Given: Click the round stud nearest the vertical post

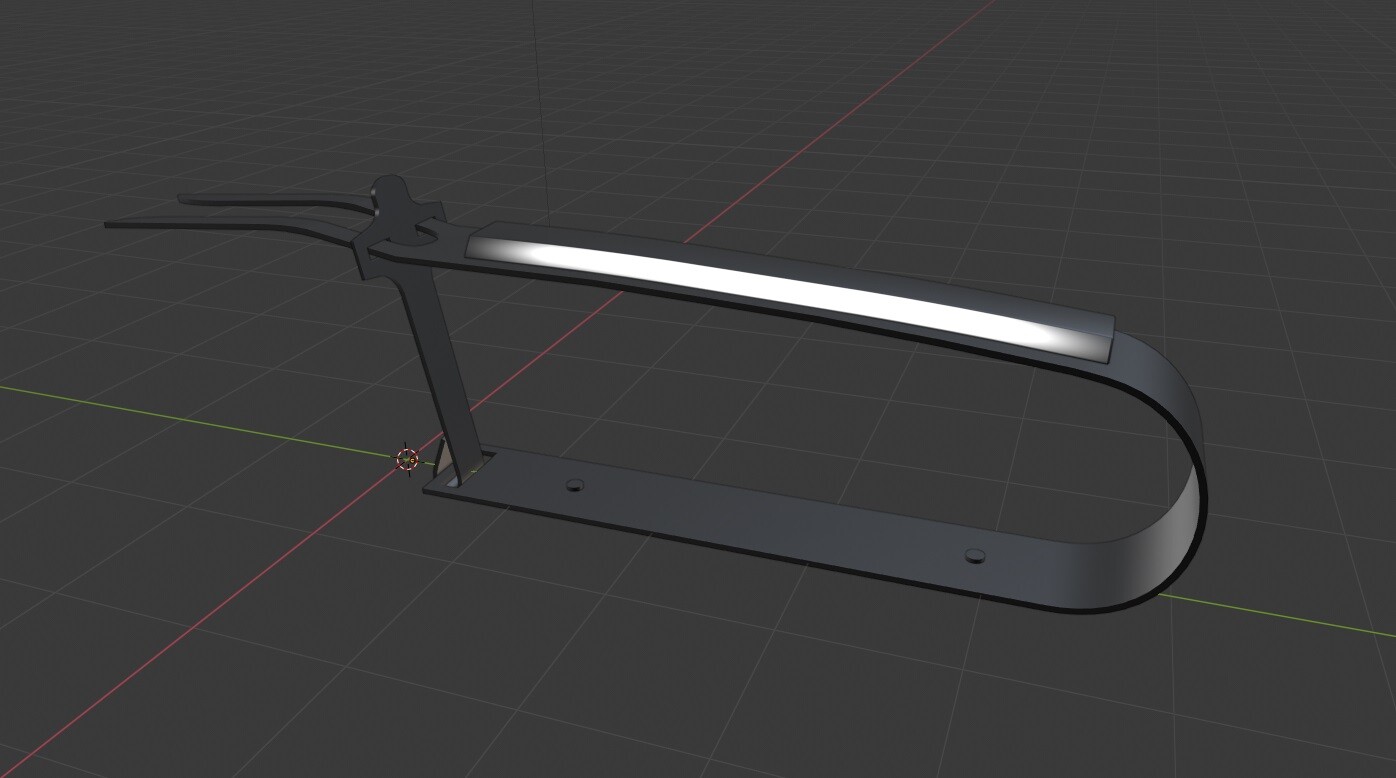Looking at the screenshot, I should [574, 485].
